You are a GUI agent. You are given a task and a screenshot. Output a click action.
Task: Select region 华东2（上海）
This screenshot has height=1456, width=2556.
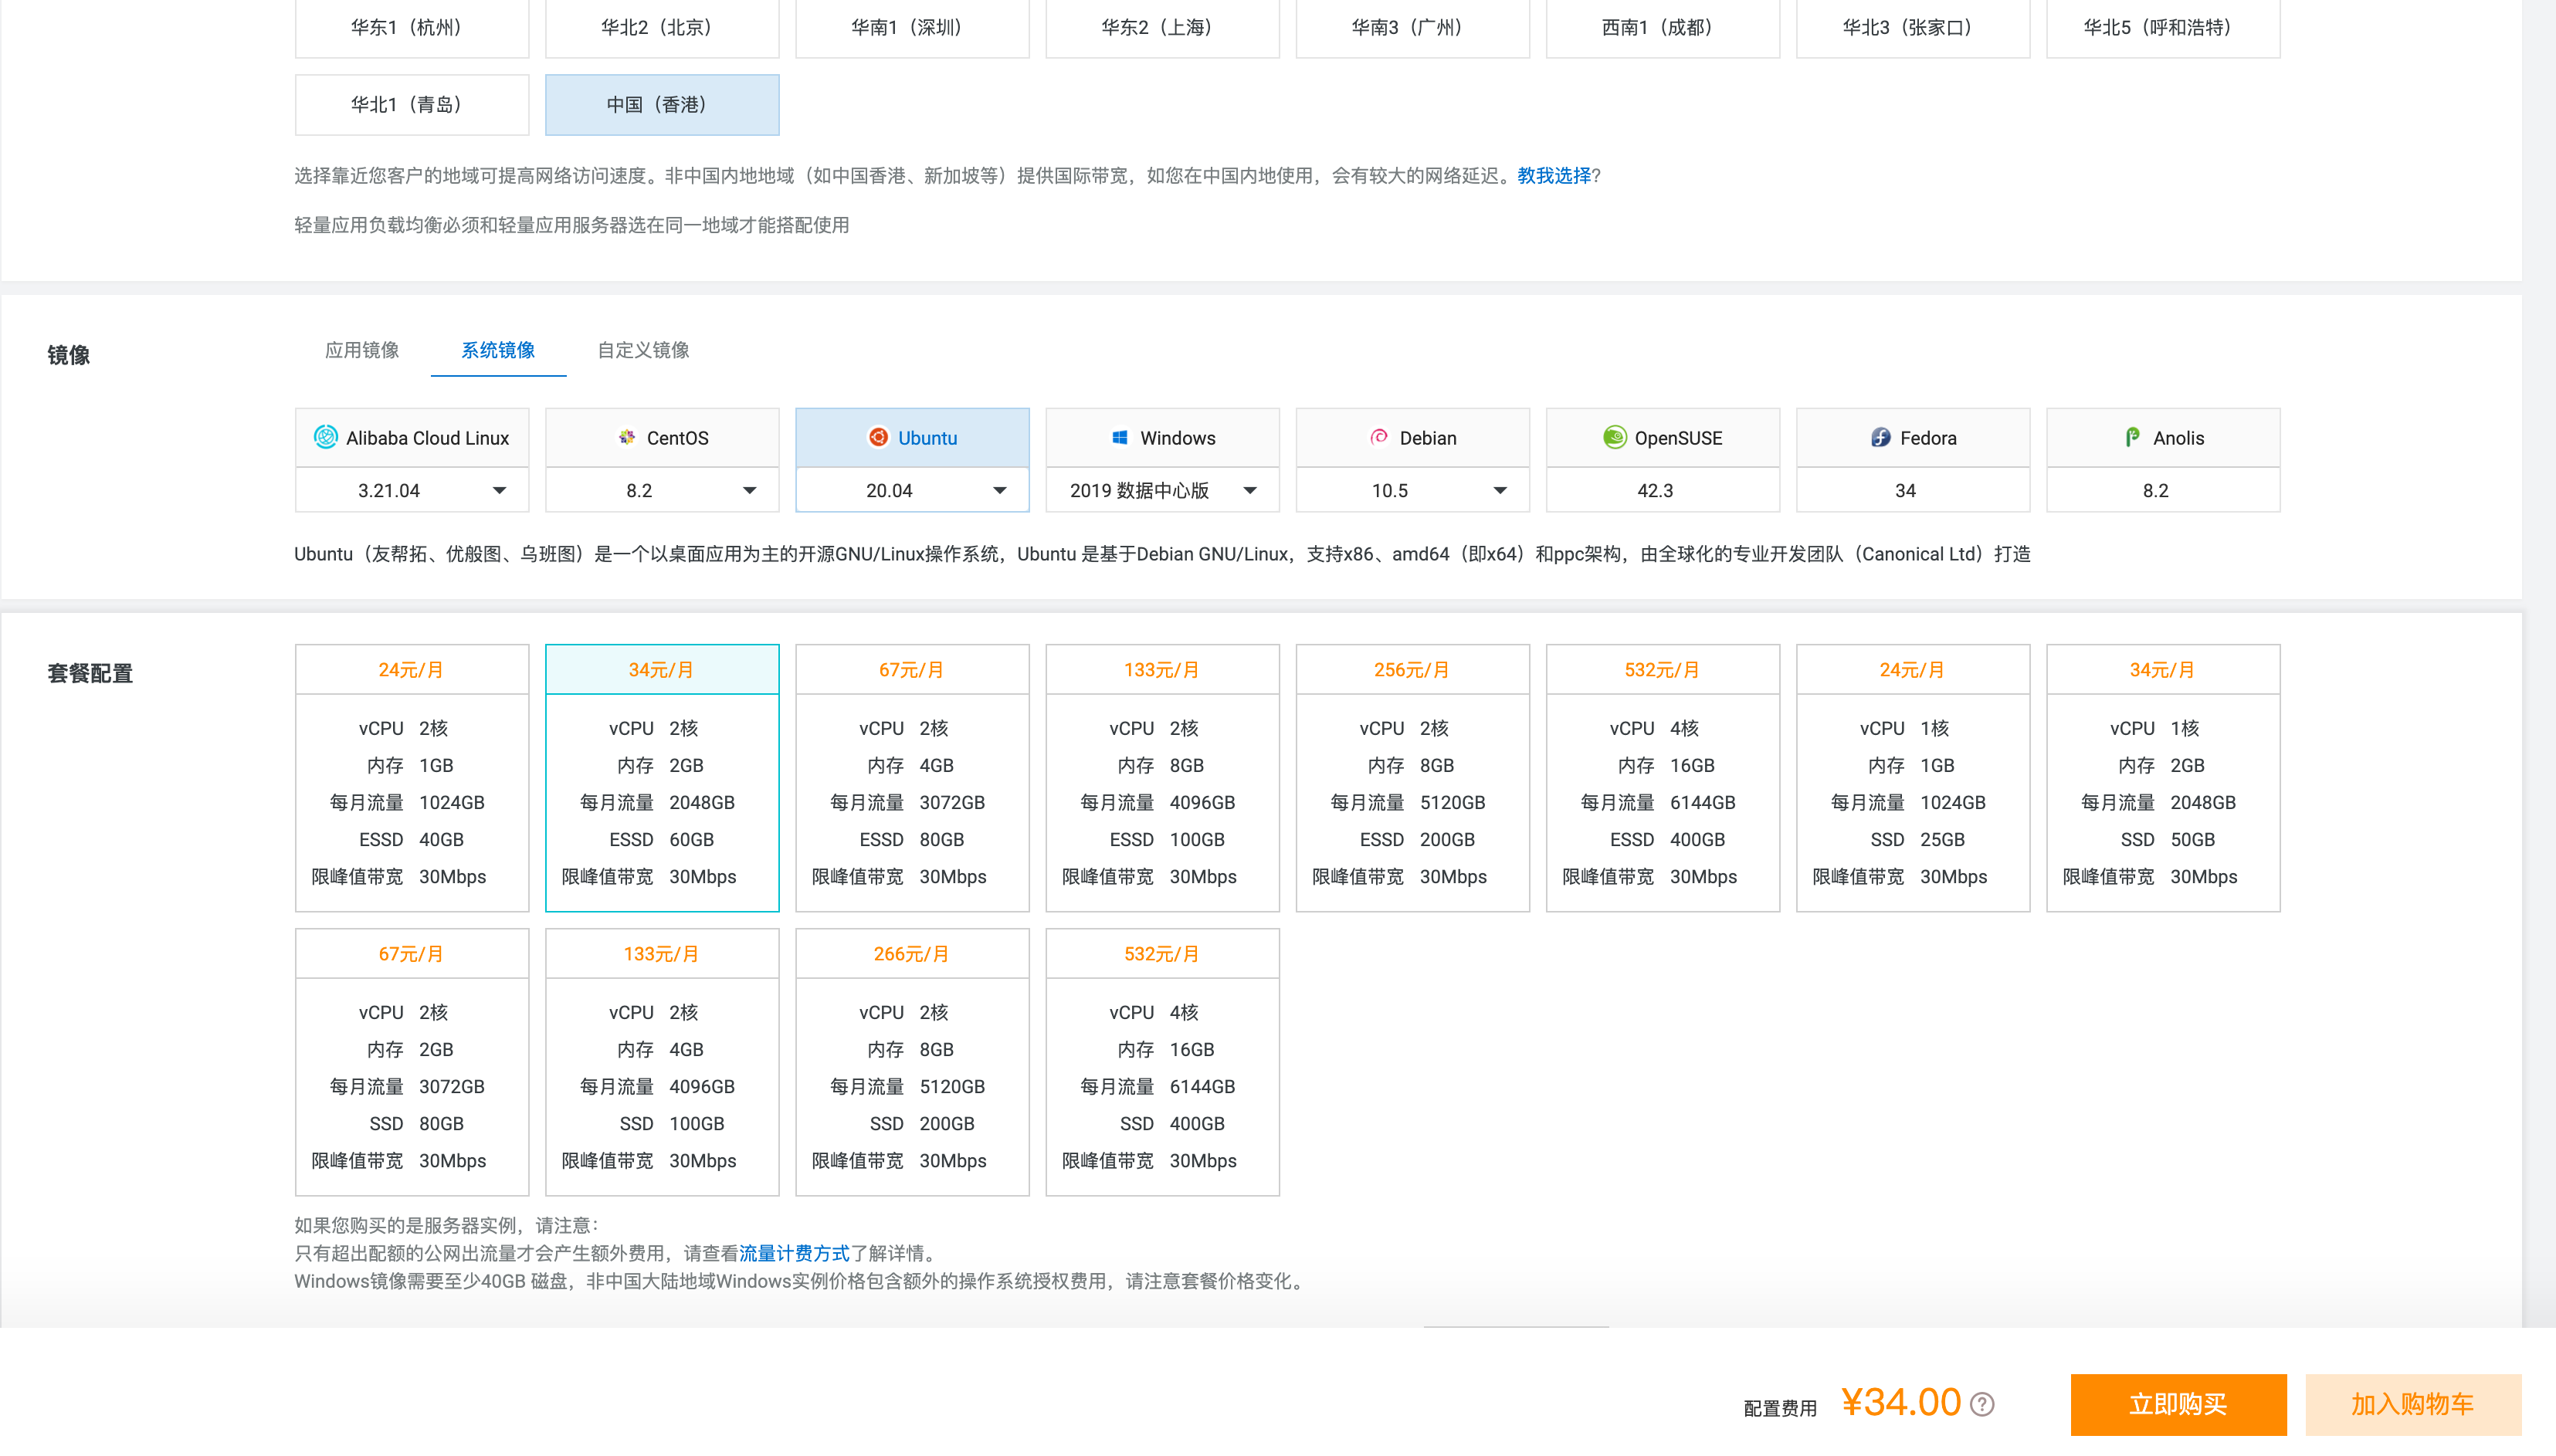tap(1162, 28)
